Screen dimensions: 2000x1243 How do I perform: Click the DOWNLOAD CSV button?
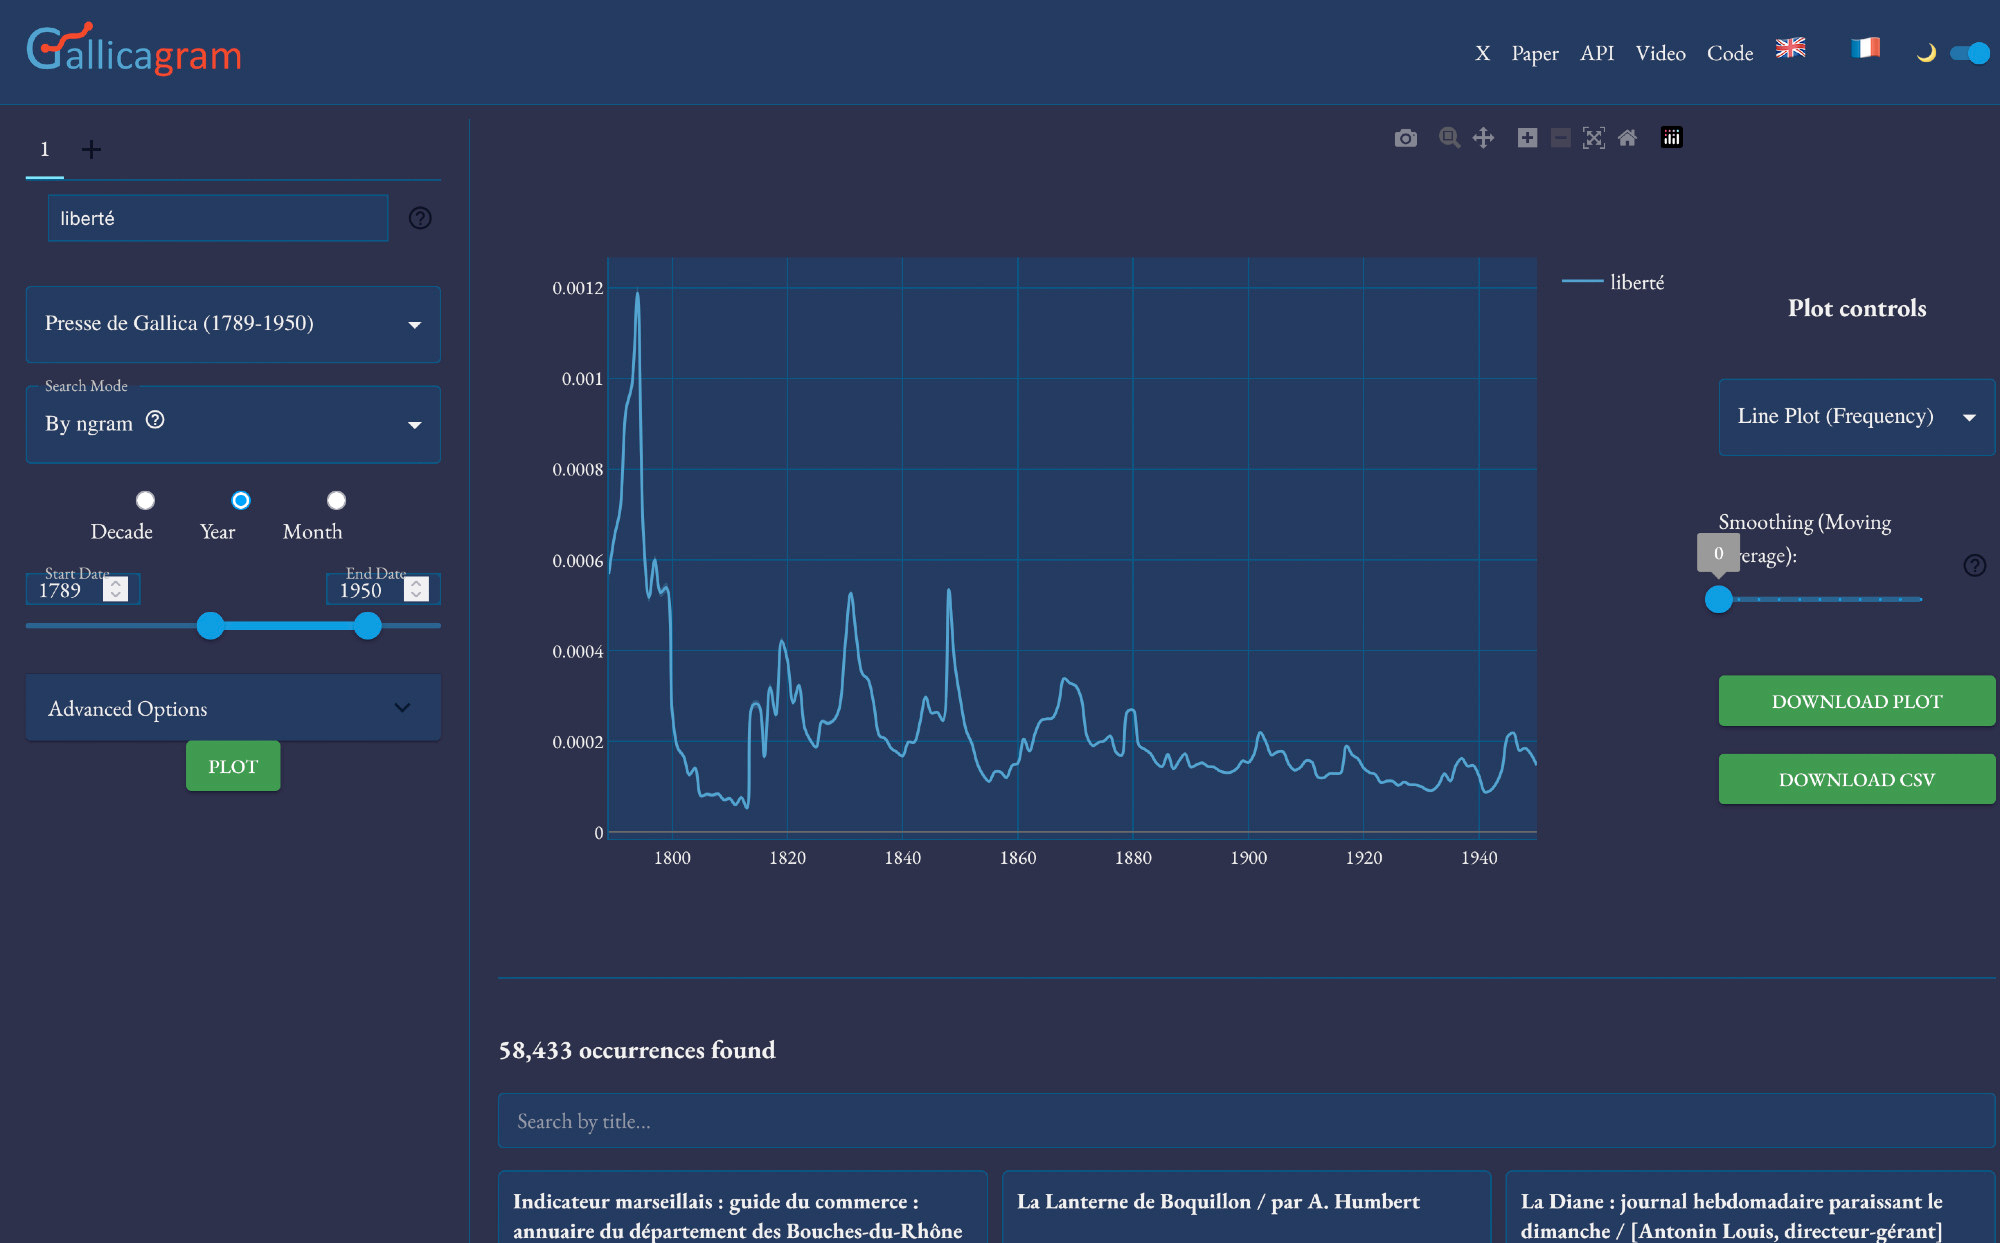(x=1856, y=779)
